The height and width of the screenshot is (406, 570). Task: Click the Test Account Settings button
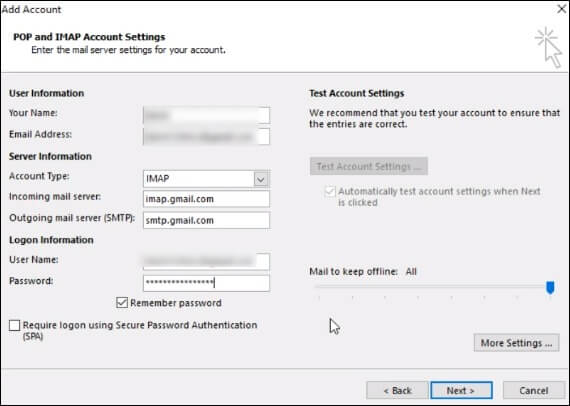369,166
